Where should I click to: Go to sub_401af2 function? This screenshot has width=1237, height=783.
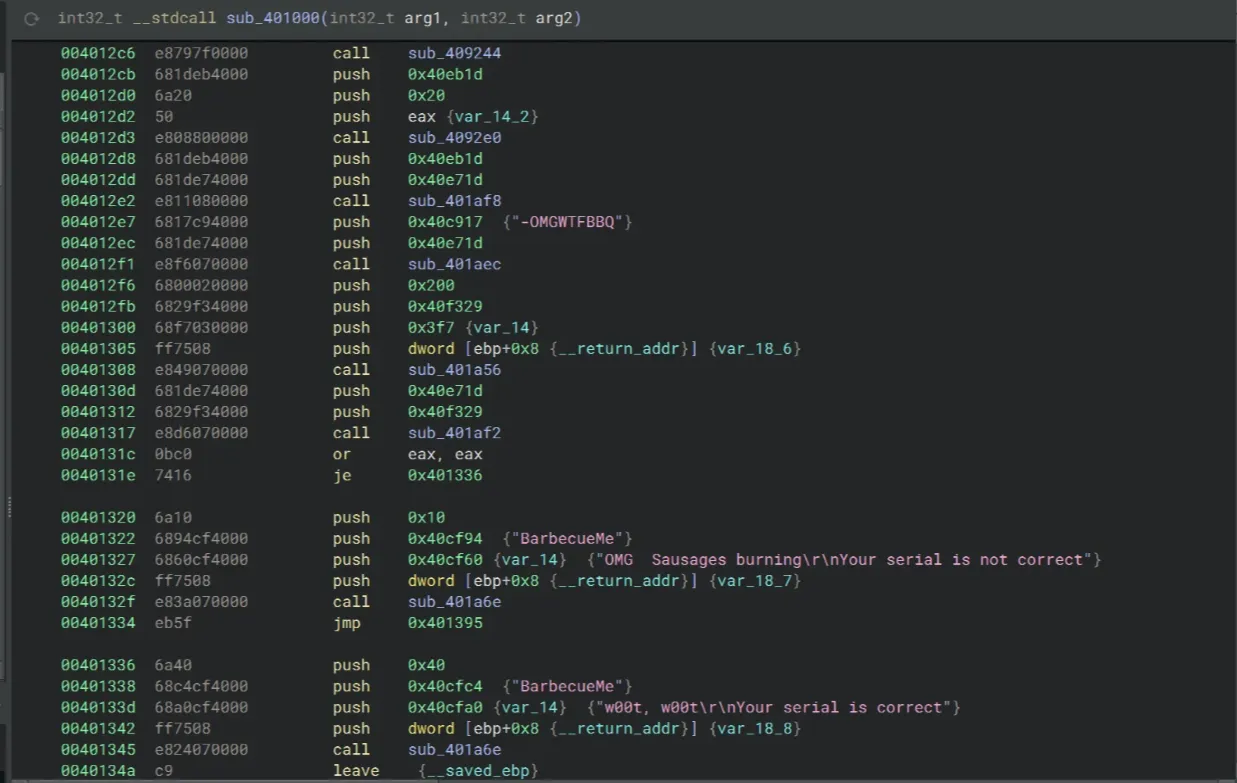(454, 433)
